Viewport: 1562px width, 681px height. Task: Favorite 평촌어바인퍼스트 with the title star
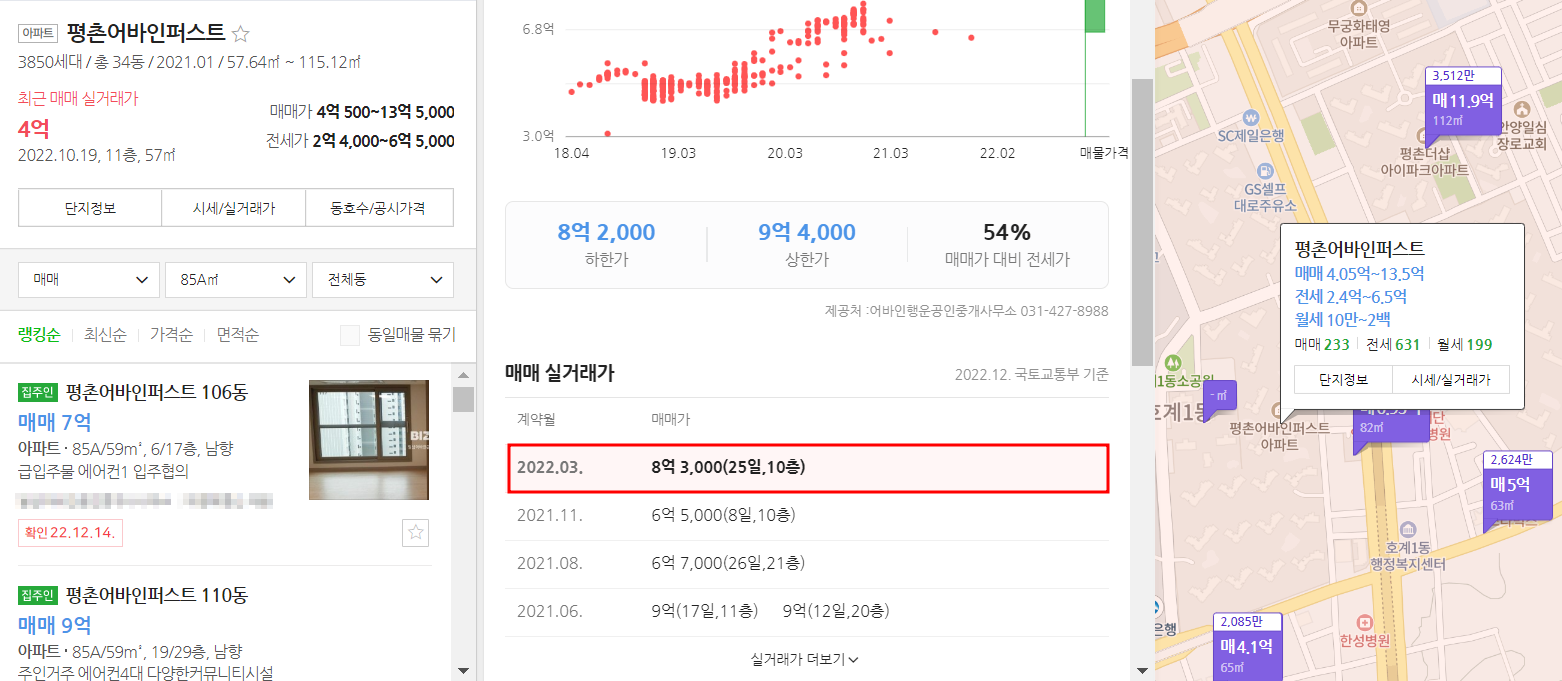240,34
